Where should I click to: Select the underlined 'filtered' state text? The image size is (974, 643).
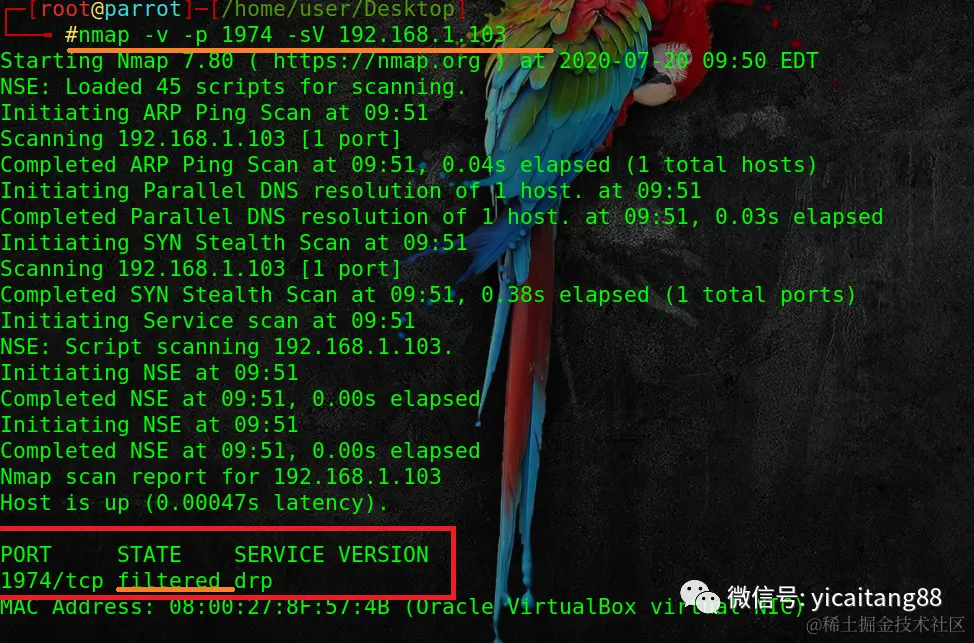pyautogui.click(x=169, y=581)
